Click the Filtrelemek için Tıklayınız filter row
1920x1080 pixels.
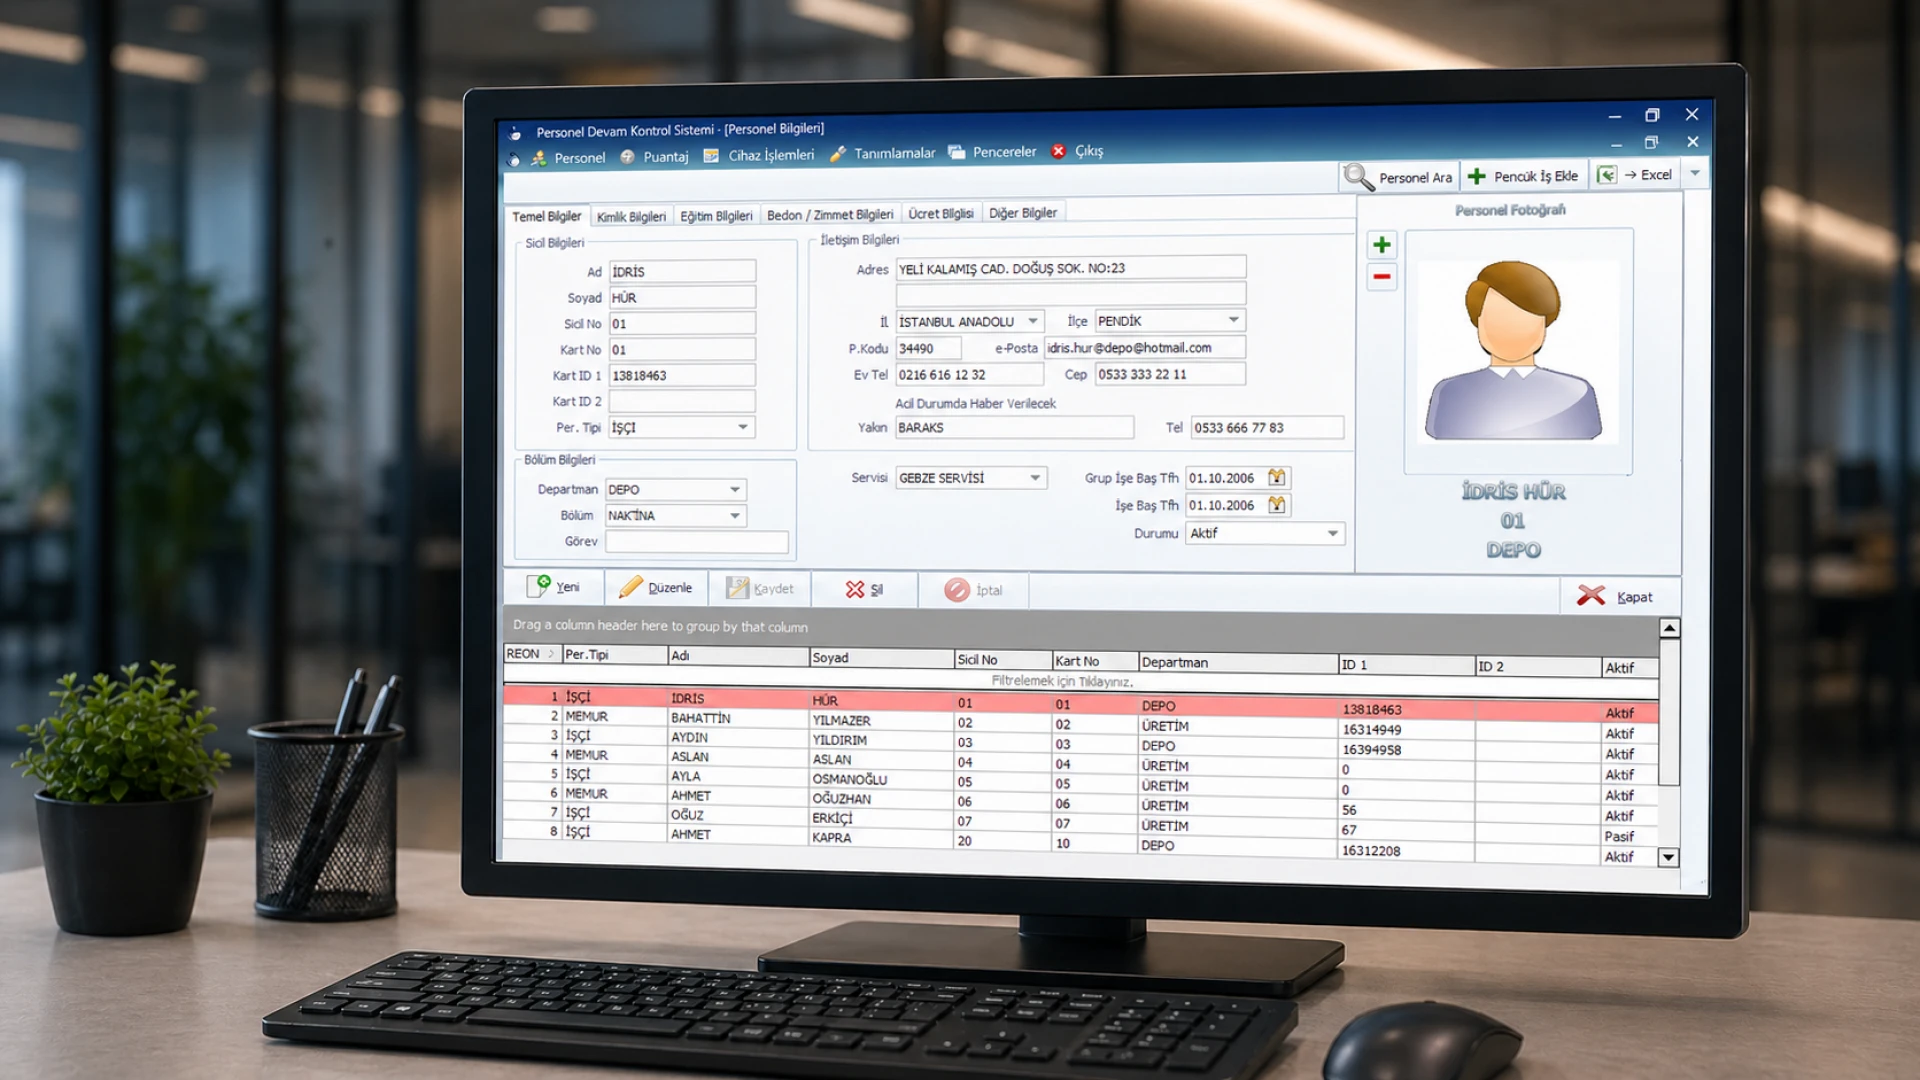[1062, 682]
